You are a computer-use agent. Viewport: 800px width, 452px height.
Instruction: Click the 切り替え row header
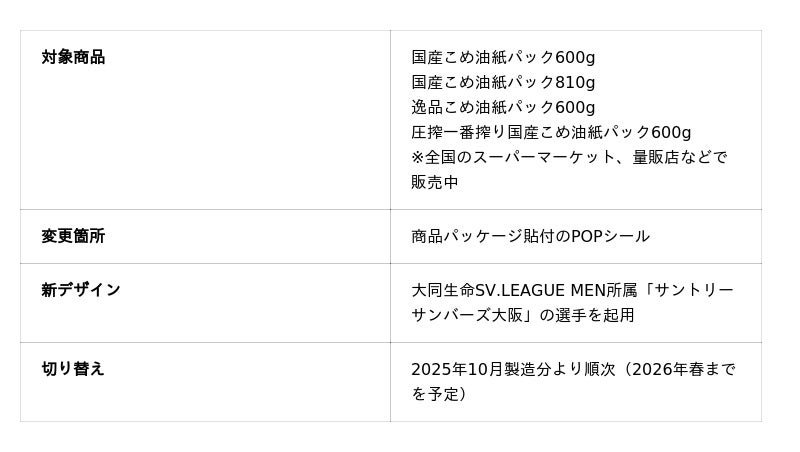pos(73,369)
